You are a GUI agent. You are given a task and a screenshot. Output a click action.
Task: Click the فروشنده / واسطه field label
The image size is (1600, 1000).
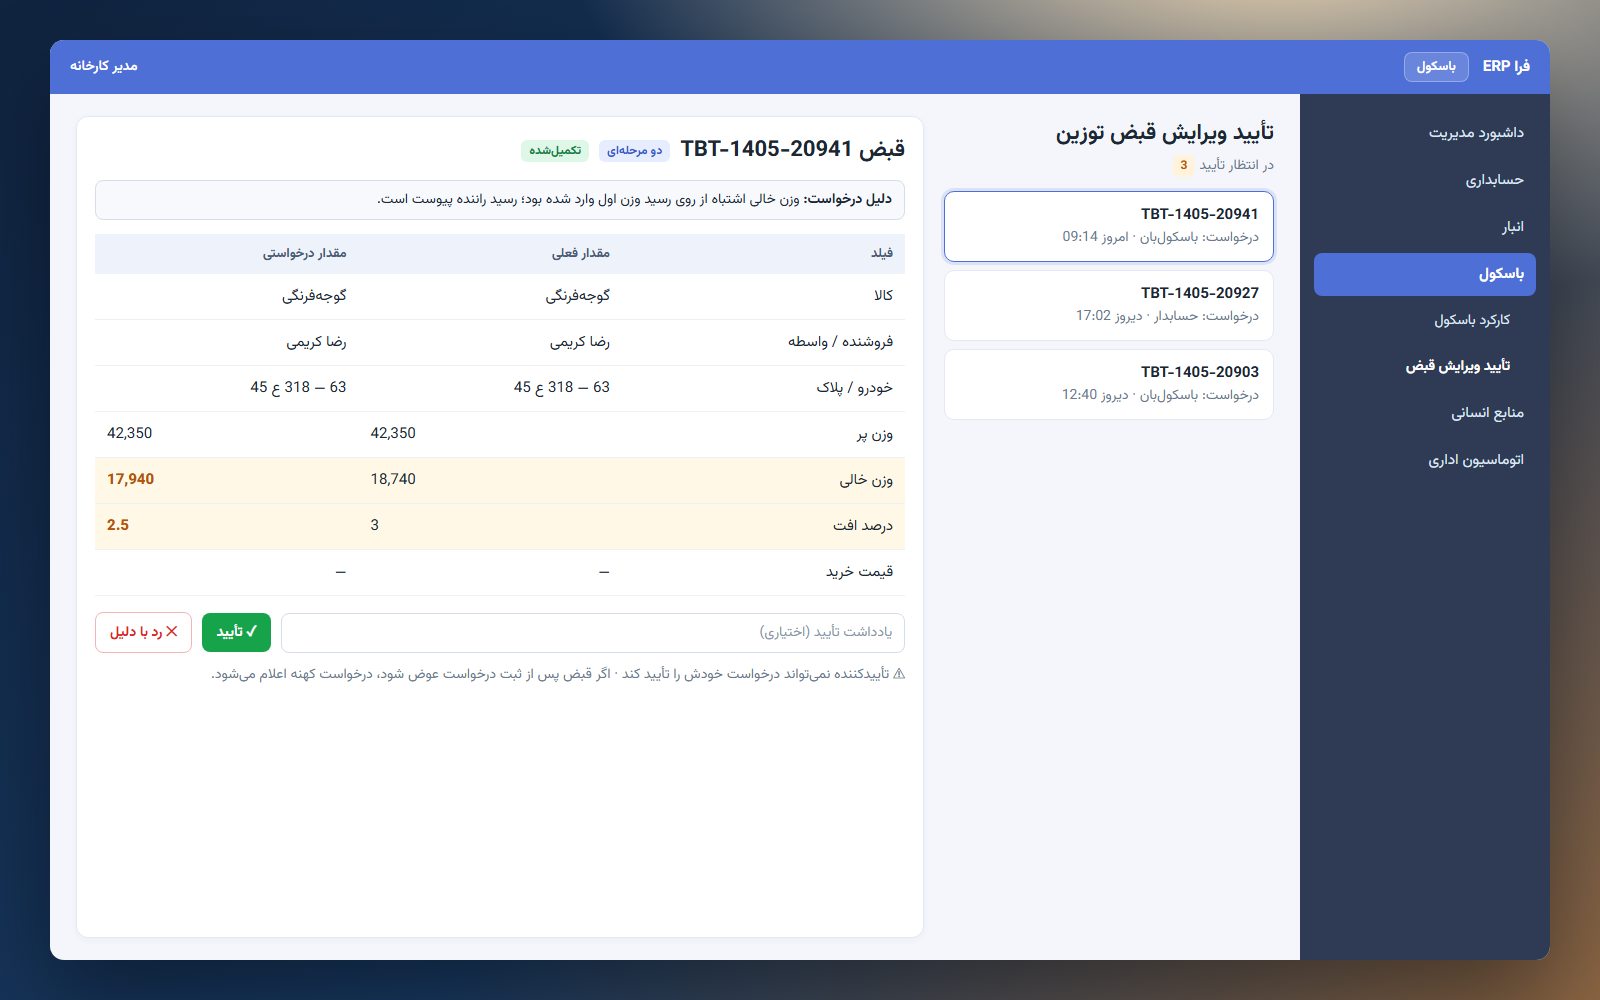coord(840,342)
